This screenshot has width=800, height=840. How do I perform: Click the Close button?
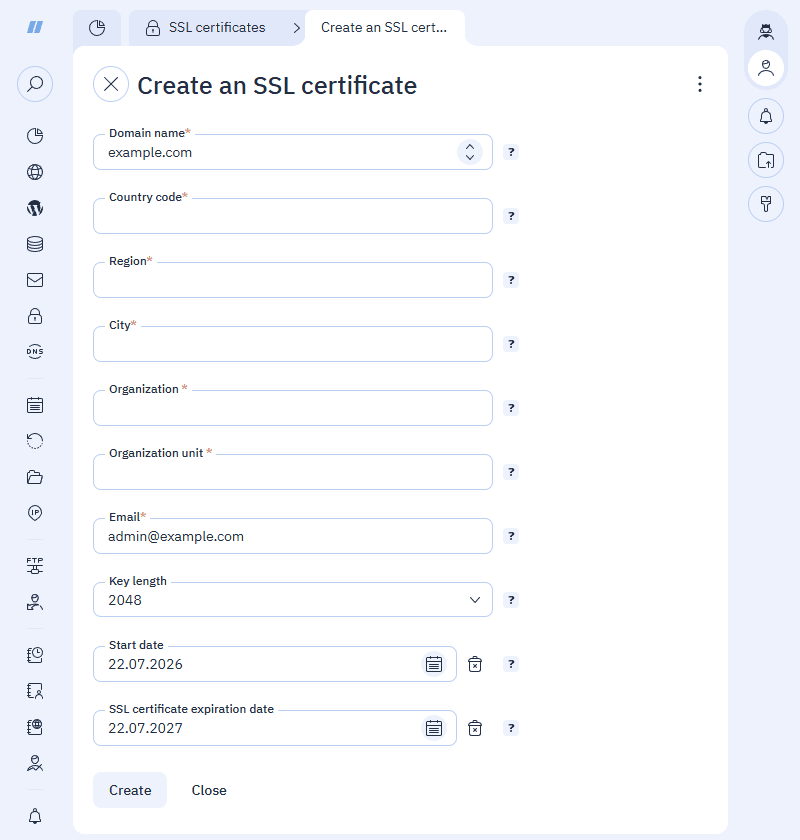(x=209, y=790)
